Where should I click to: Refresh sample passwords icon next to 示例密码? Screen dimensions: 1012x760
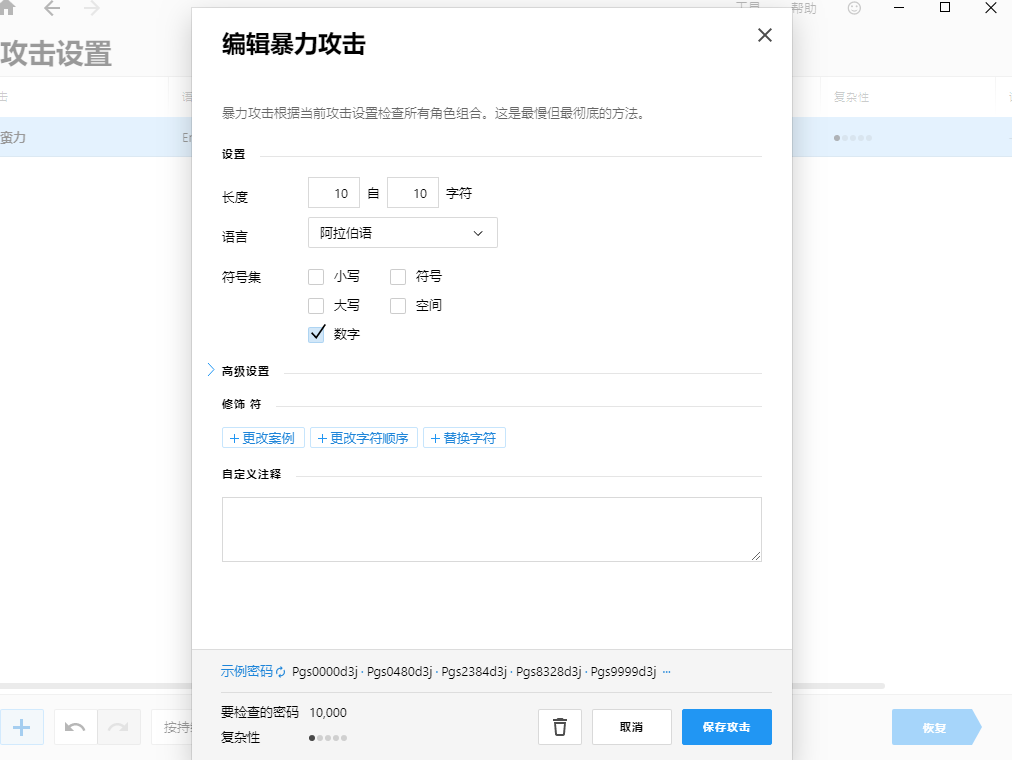(x=281, y=672)
